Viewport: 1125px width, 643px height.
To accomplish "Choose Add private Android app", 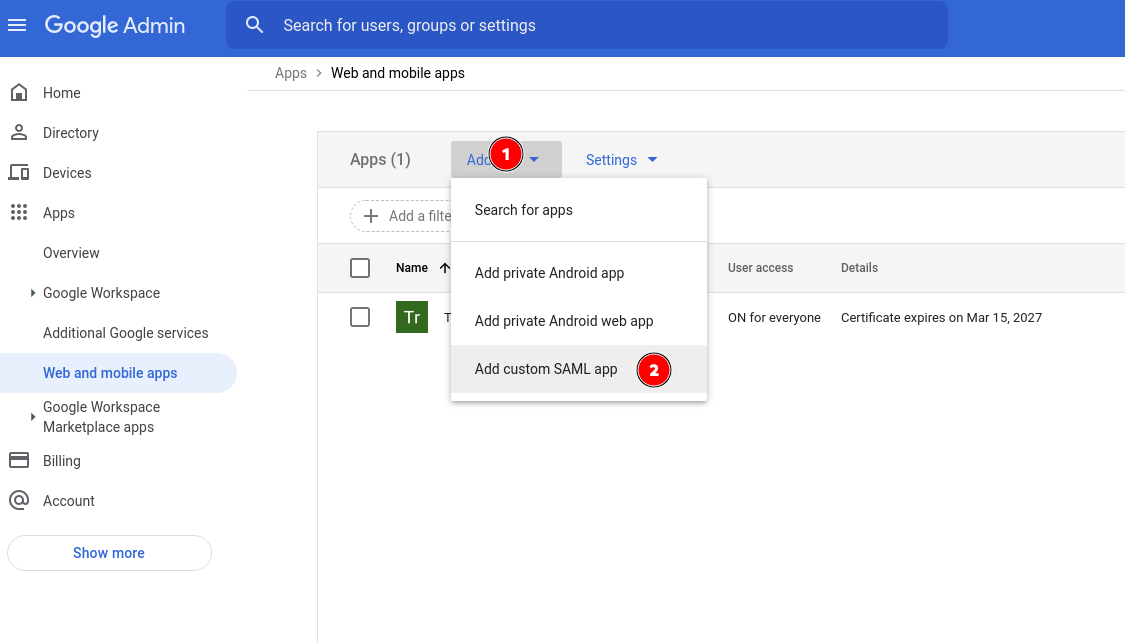I will [x=549, y=273].
